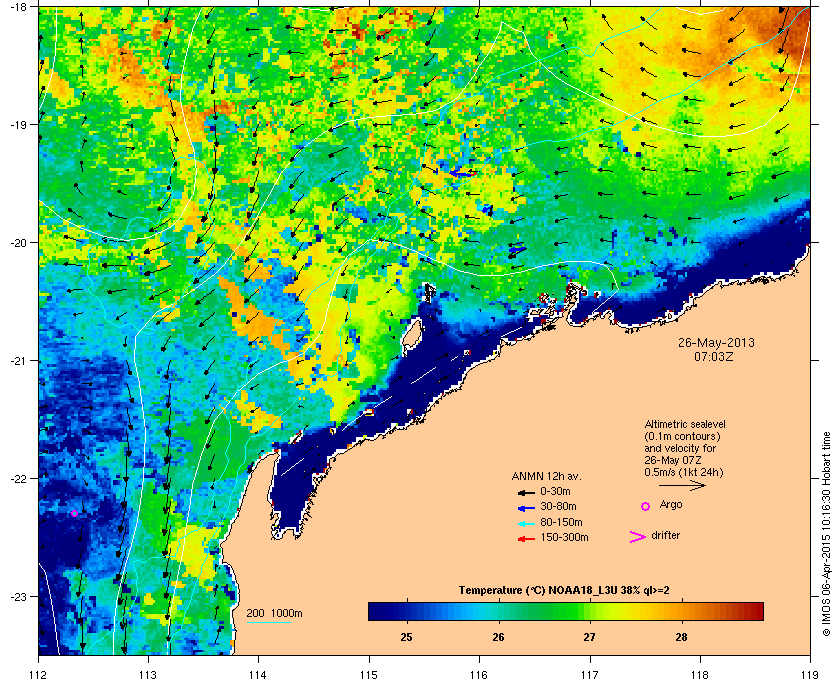The image size is (840, 680).
Task: Click the longitude axis label 117
Action: click(589, 674)
